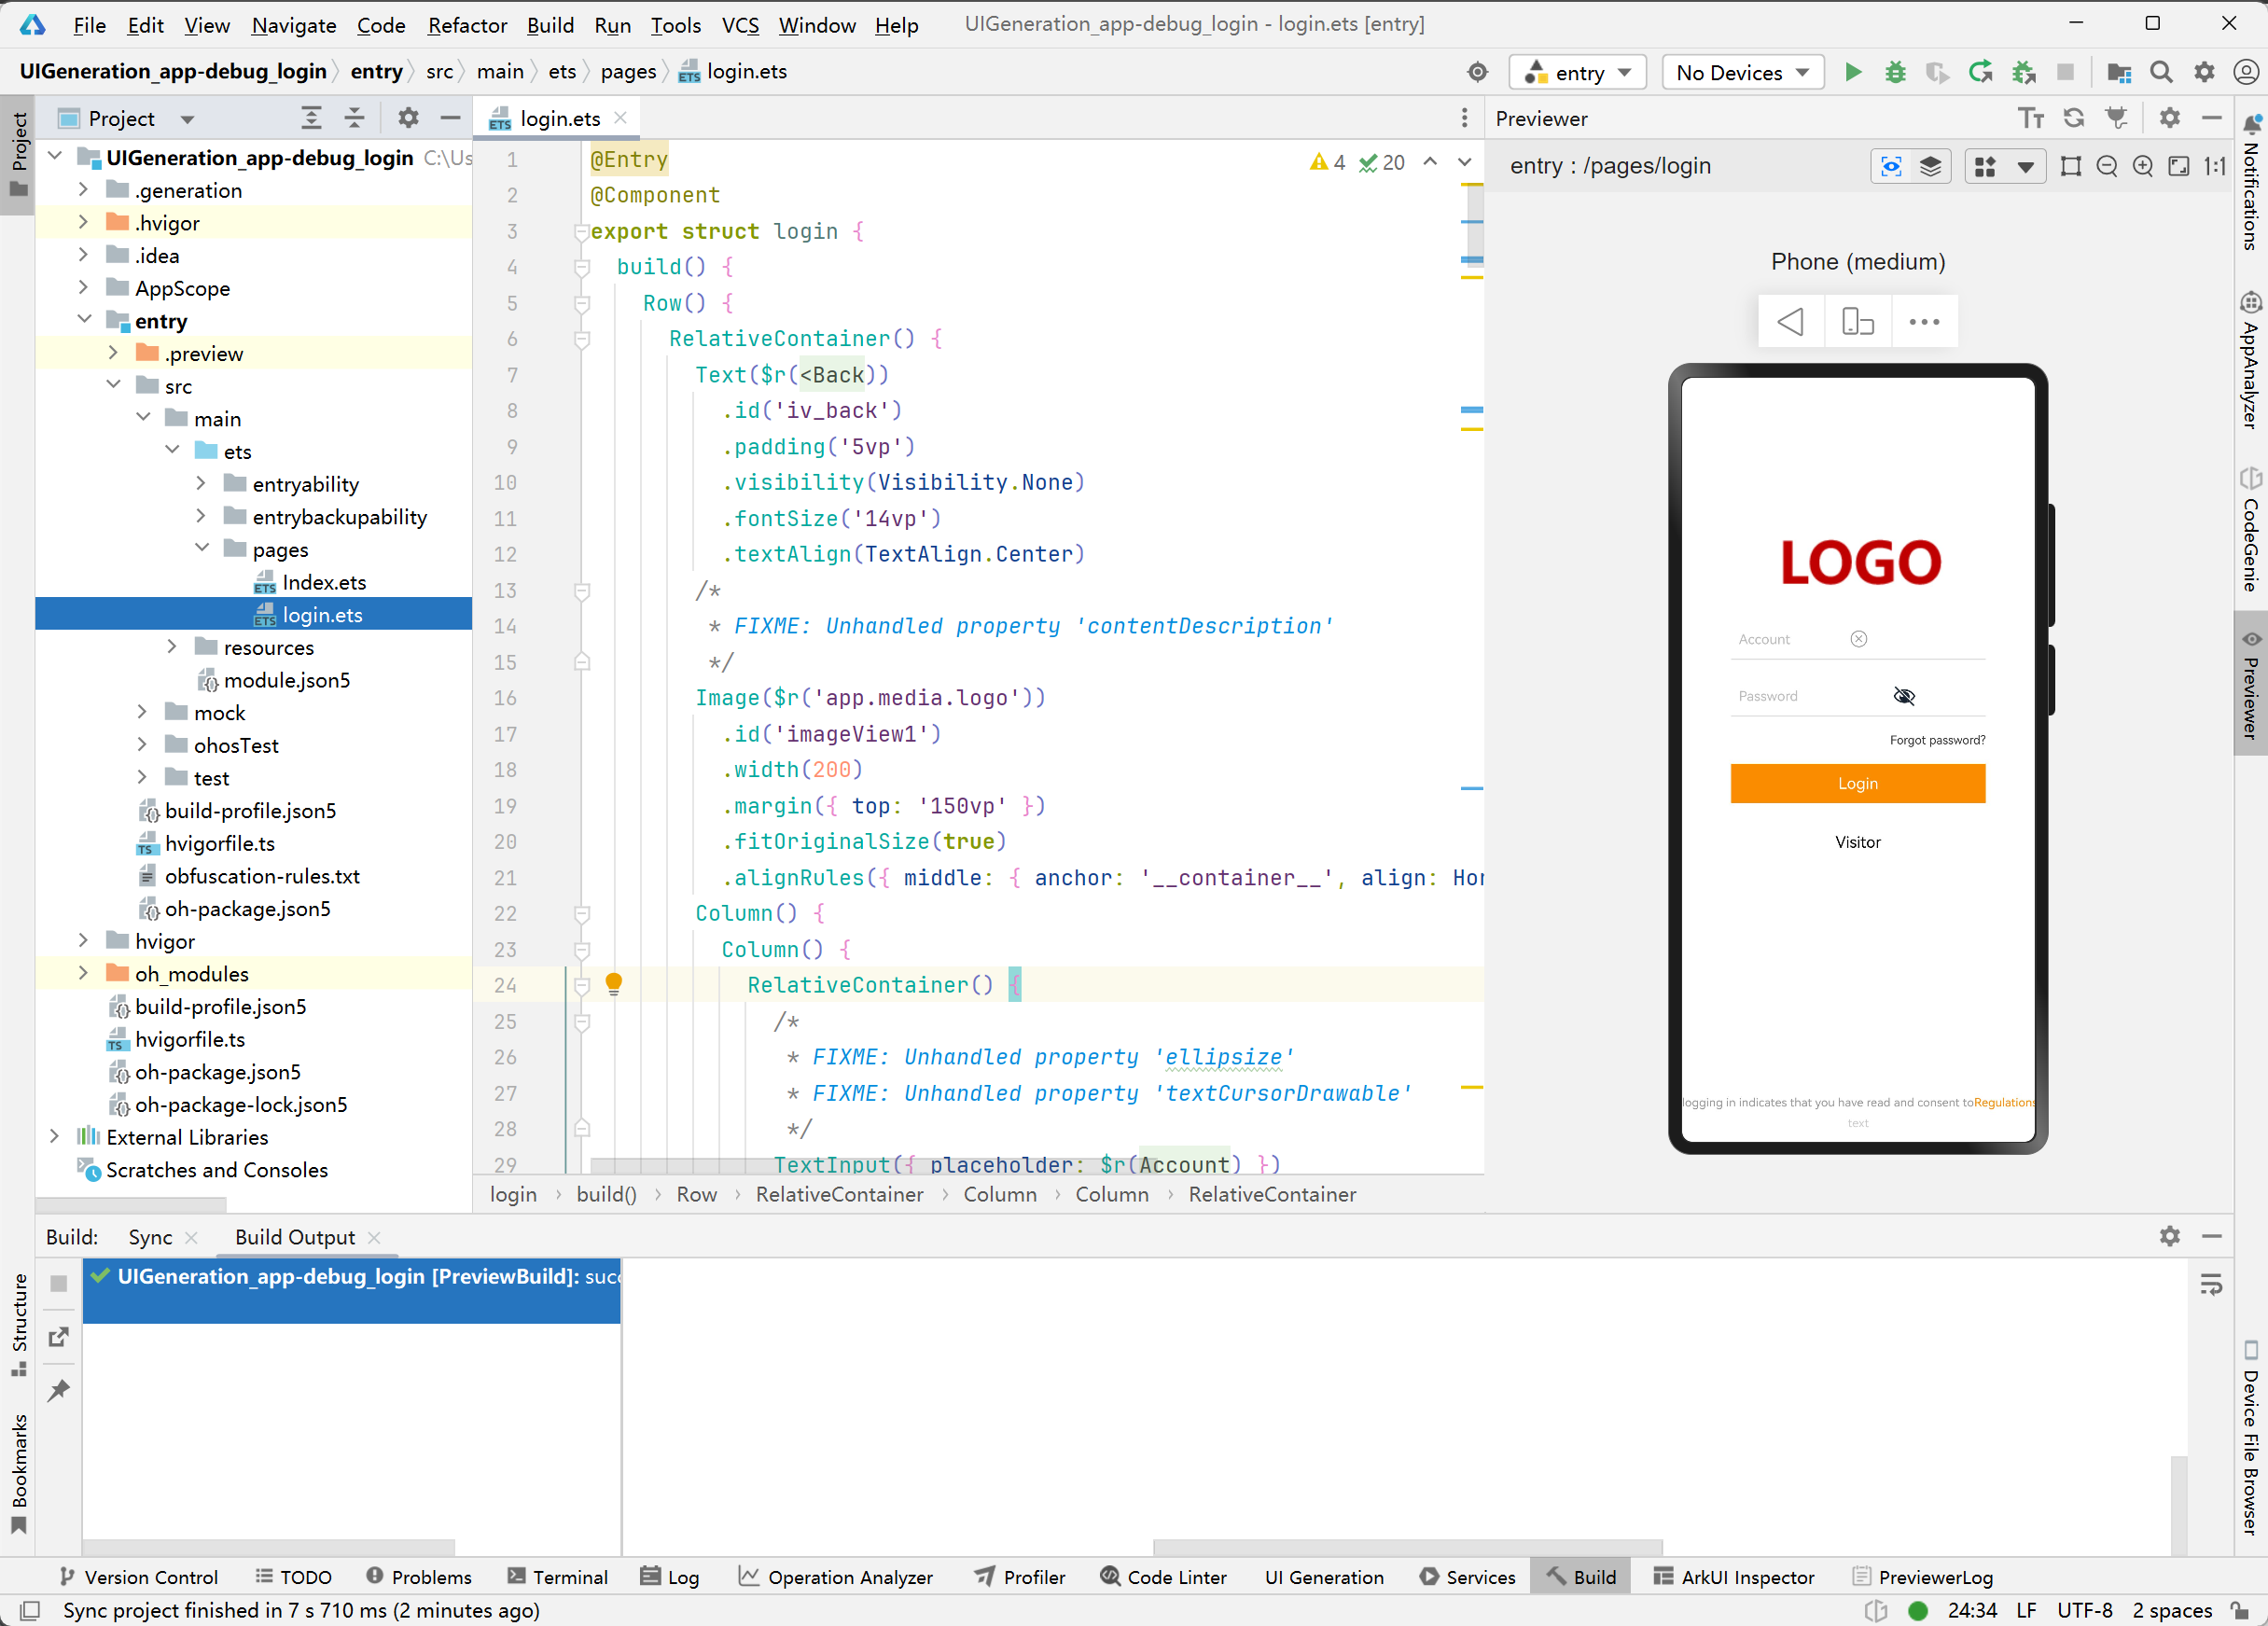Clear the Account field in preview
The width and height of the screenshot is (2268, 1626).
coord(1859,639)
